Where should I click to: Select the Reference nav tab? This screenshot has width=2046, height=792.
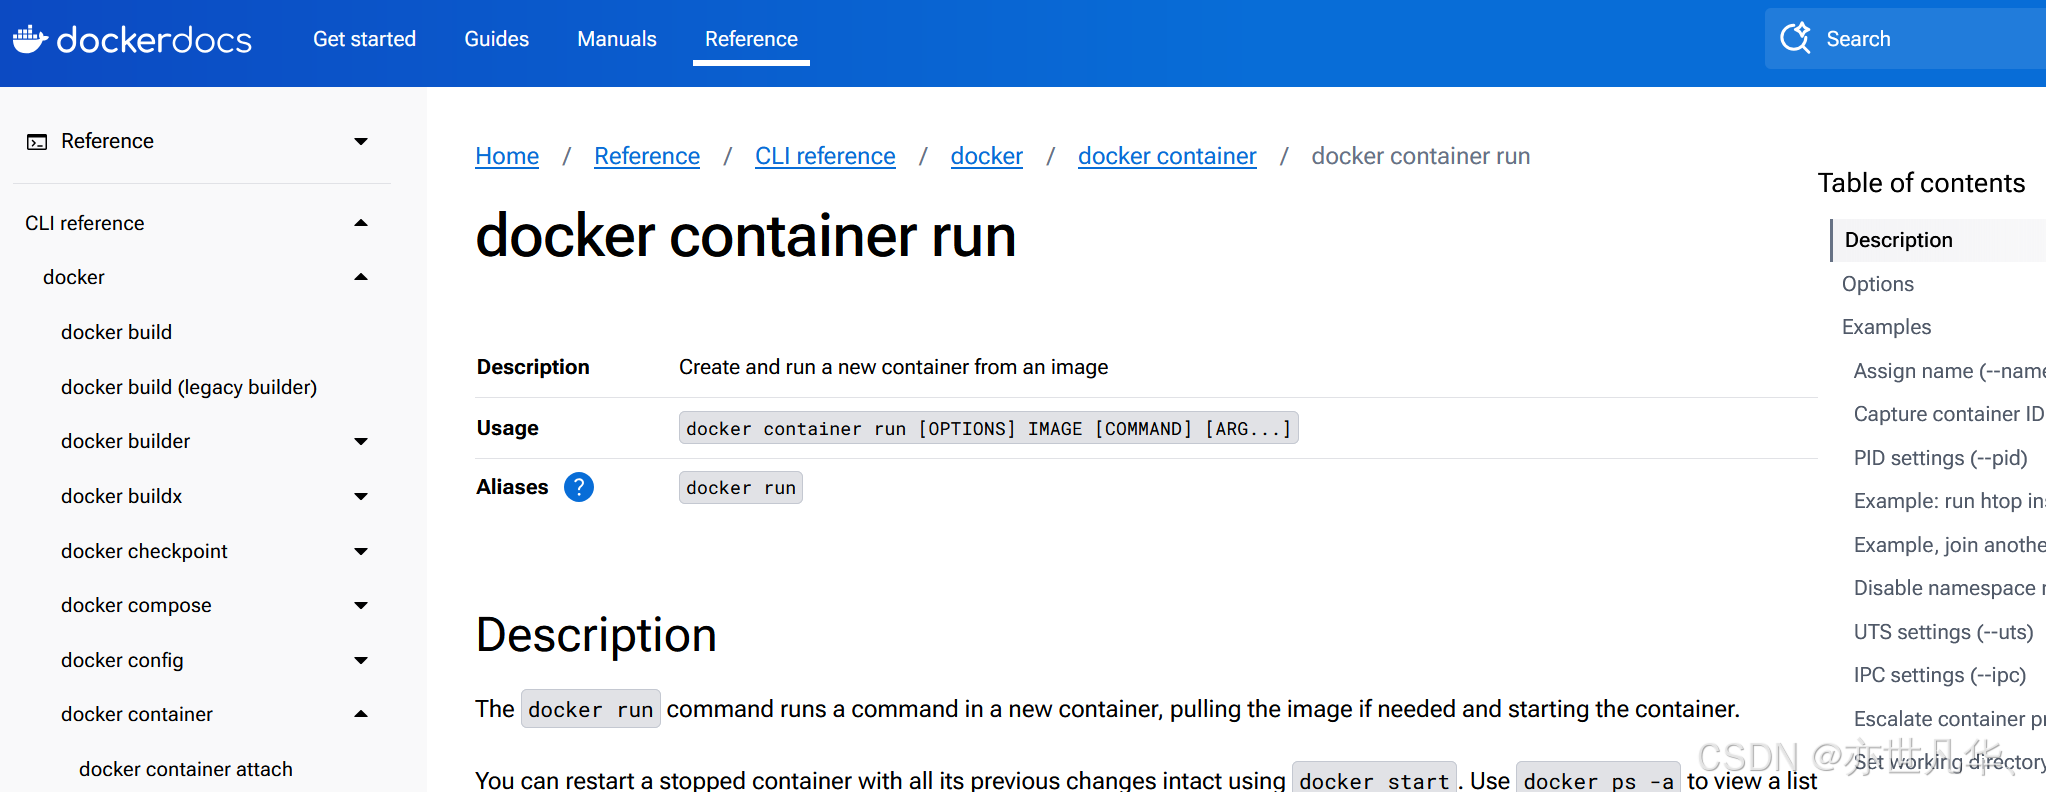click(x=751, y=39)
